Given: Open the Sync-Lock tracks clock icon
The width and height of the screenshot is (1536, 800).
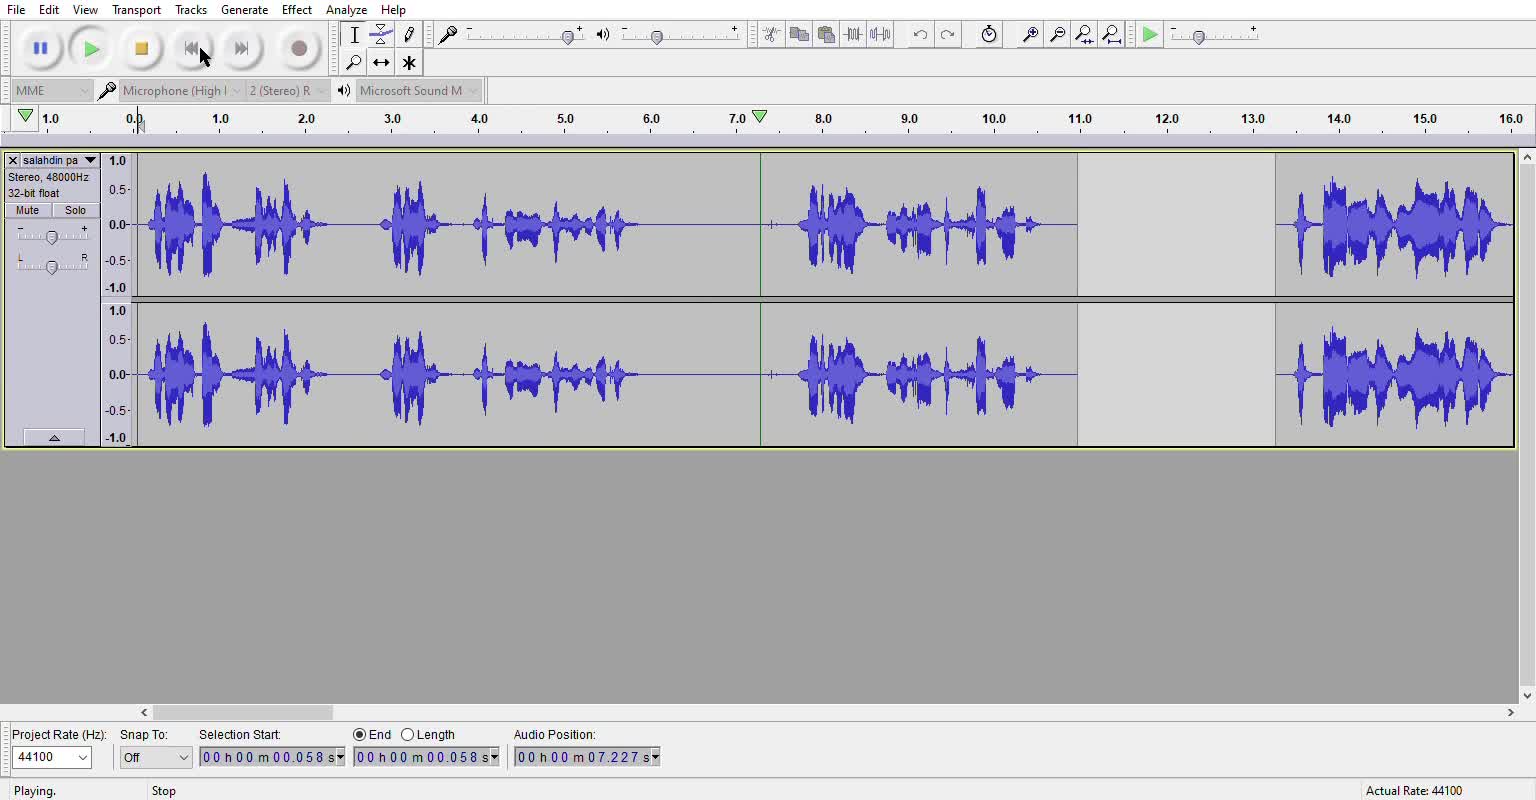Looking at the screenshot, I should click(989, 35).
